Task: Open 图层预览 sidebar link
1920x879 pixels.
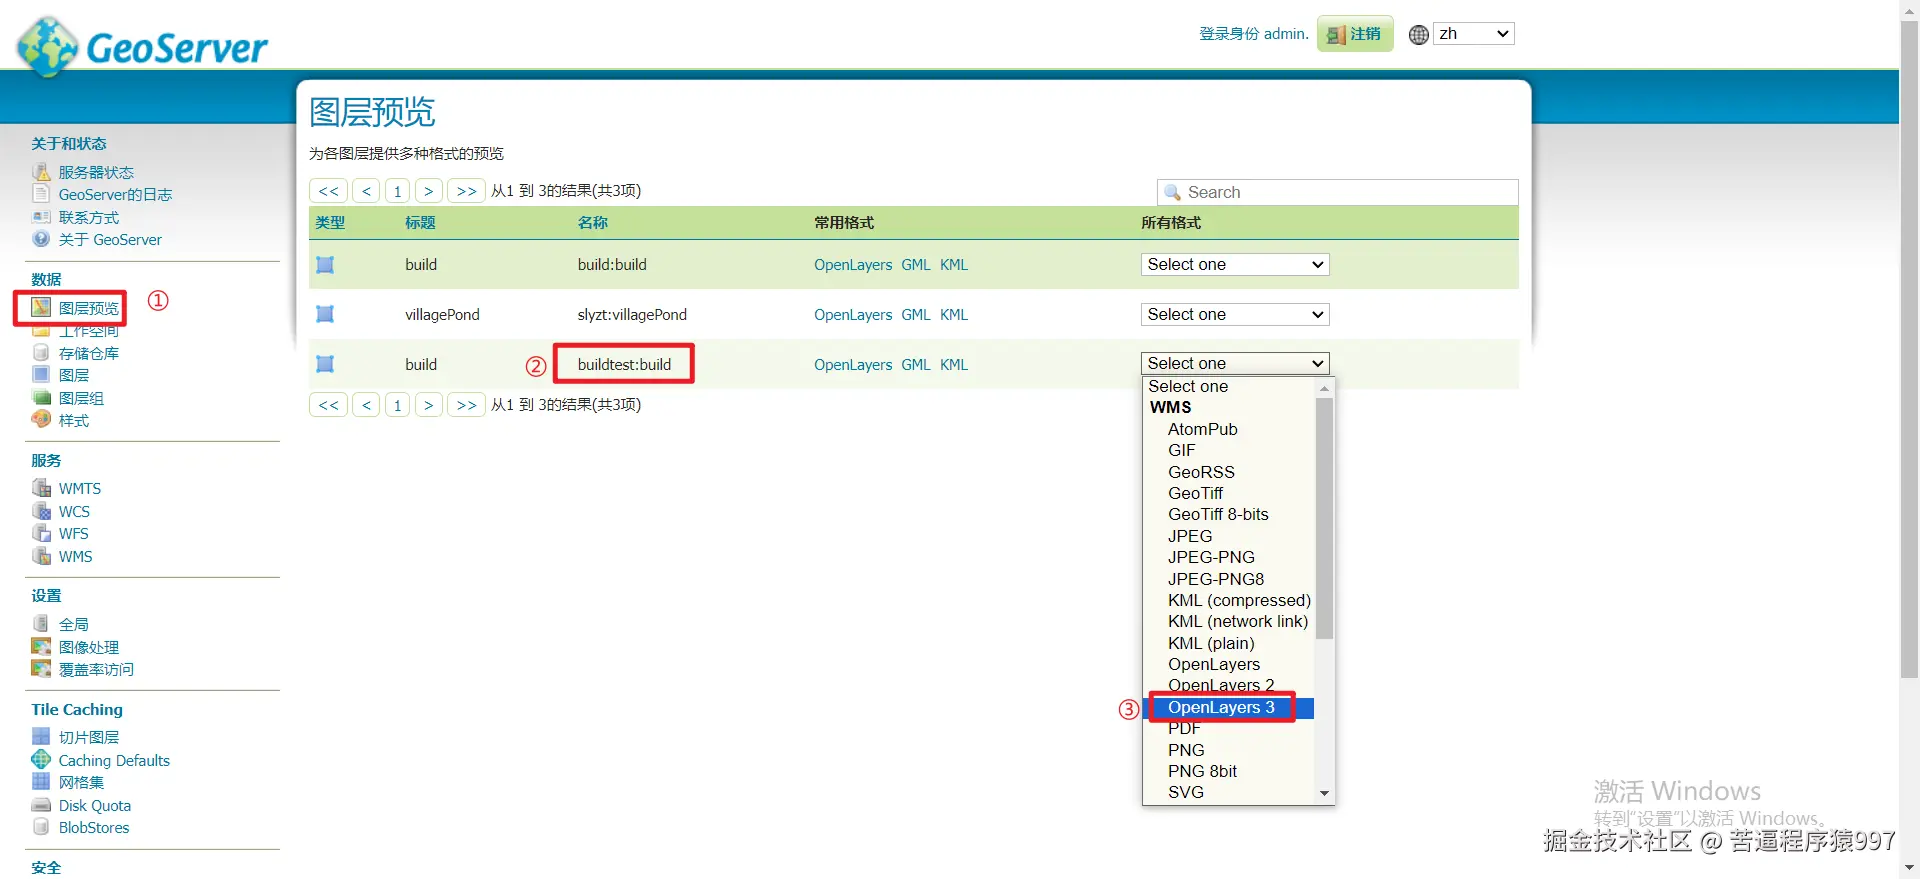Action: [89, 308]
